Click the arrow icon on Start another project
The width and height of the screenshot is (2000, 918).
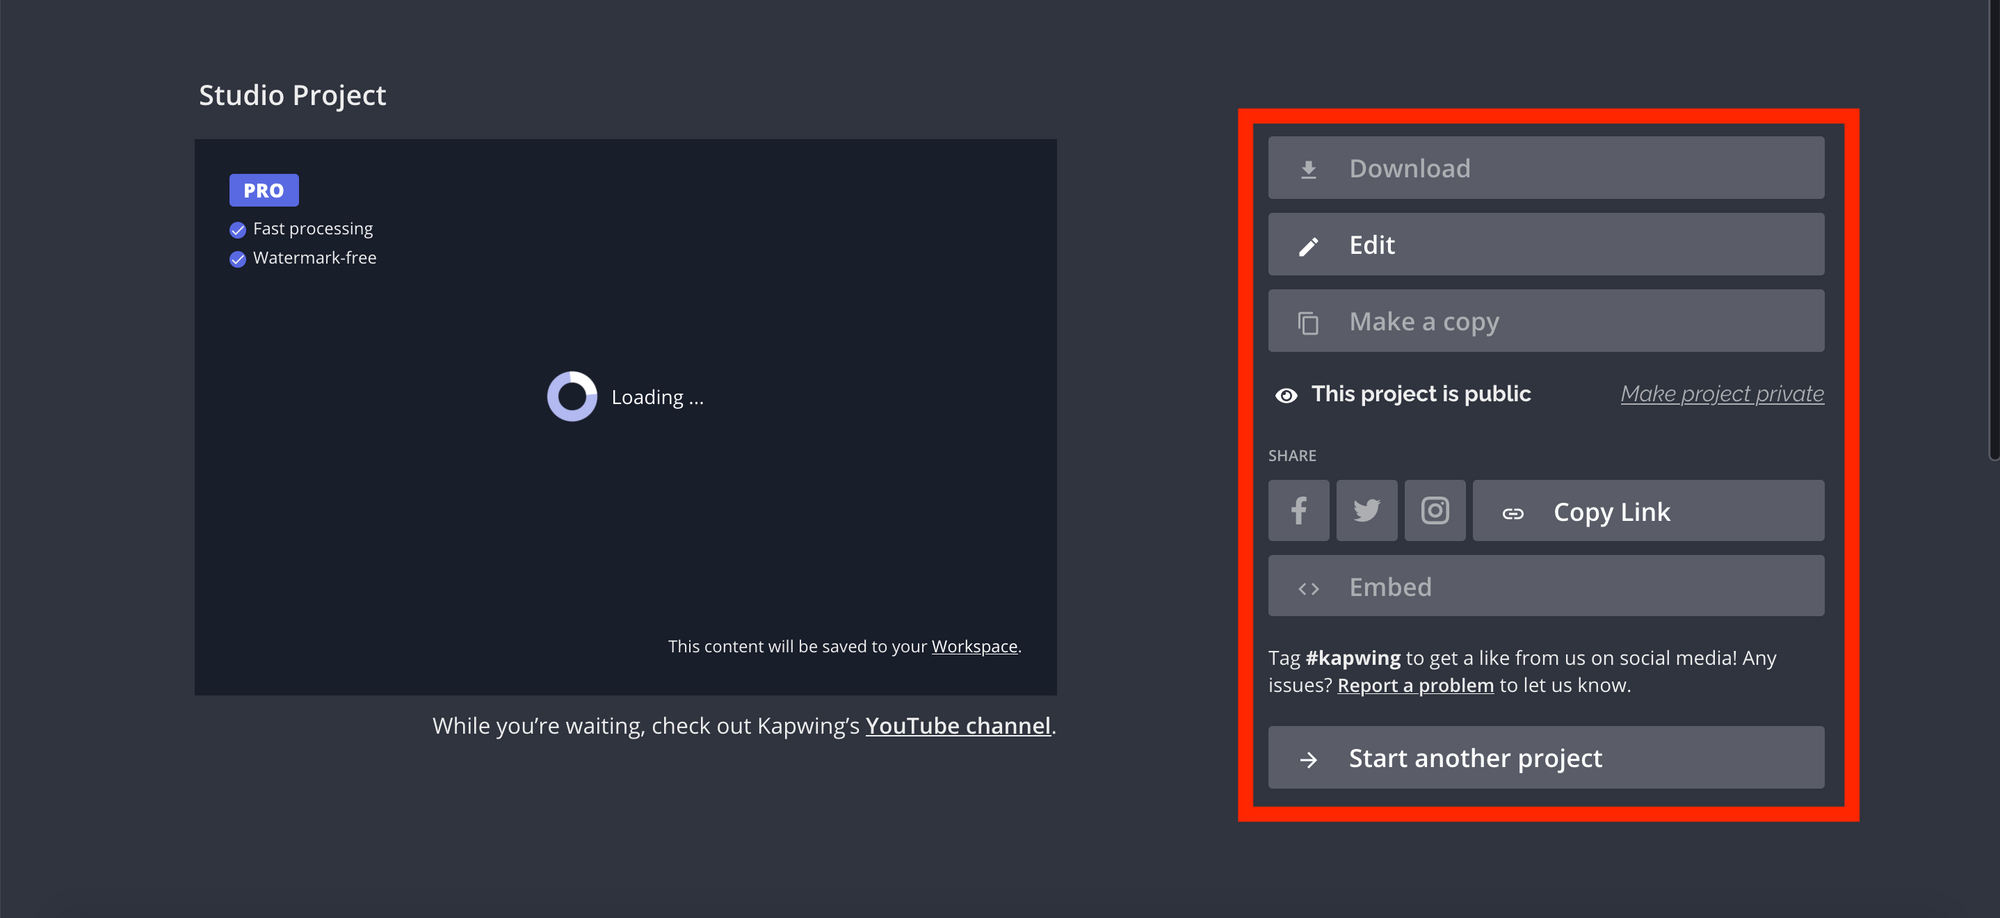click(x=1308, y=758)
